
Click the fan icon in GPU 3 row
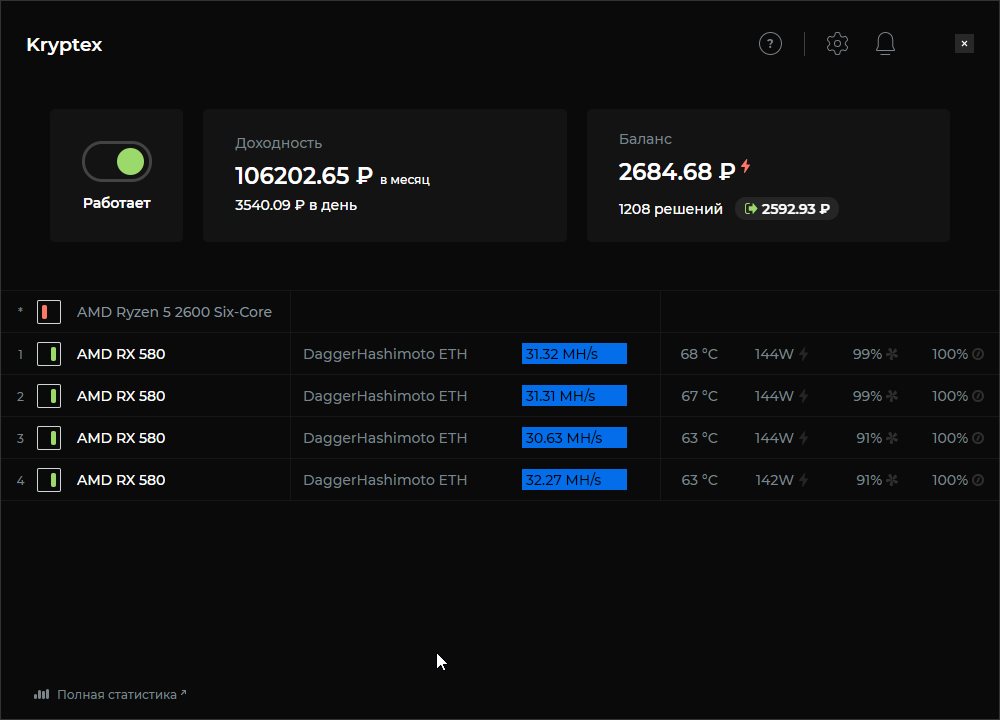(x=892, y=438)
